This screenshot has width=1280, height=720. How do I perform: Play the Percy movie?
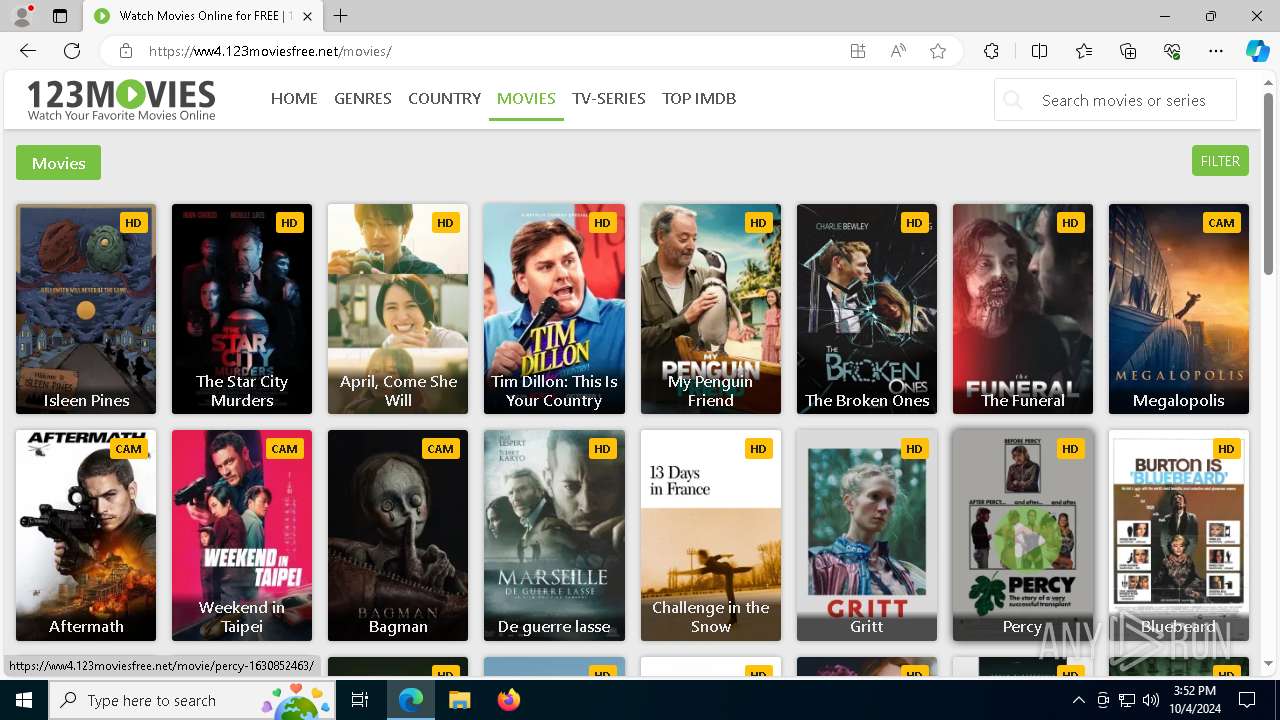[x=1023, y=540]
